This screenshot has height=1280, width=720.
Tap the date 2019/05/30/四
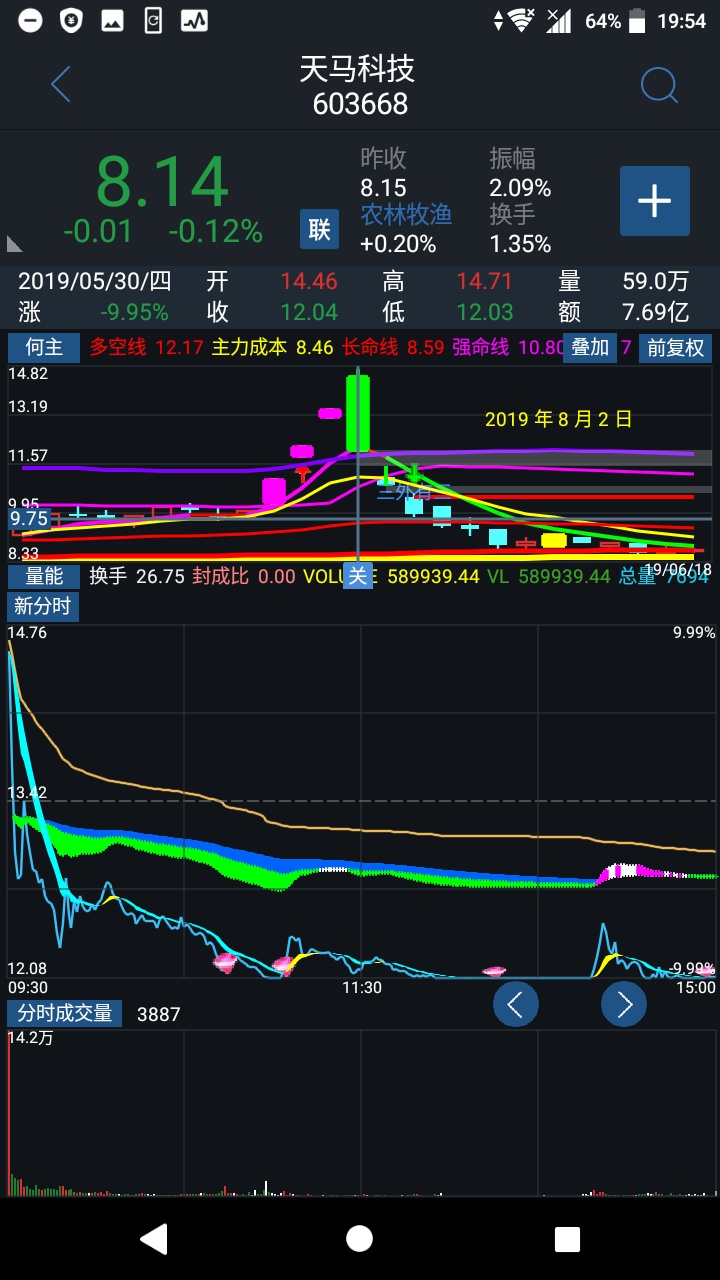pyautogui.click(x=94, y=282)
